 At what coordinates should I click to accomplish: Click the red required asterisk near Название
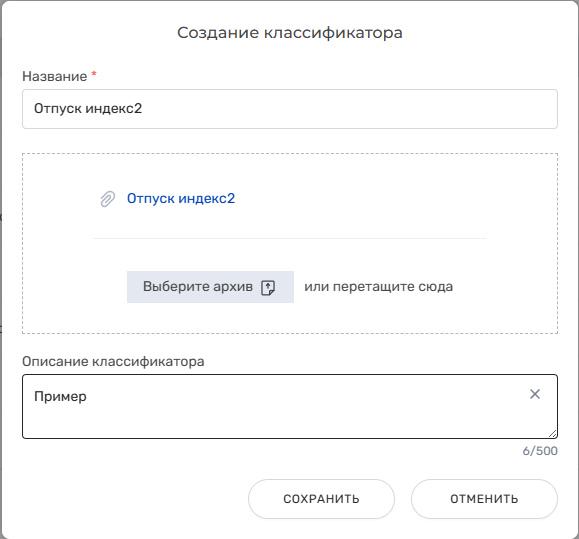(94, 73)
